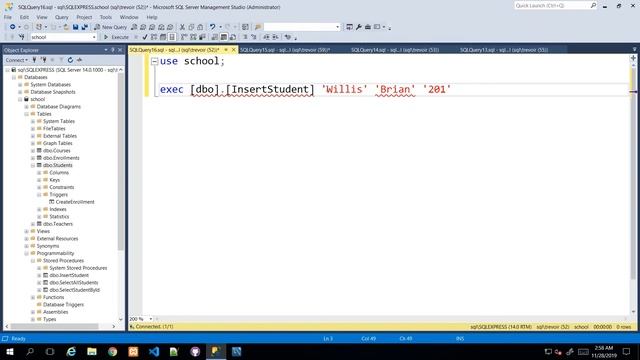
Task: Click the Cut scissors icon
Action: coord(182,27)
